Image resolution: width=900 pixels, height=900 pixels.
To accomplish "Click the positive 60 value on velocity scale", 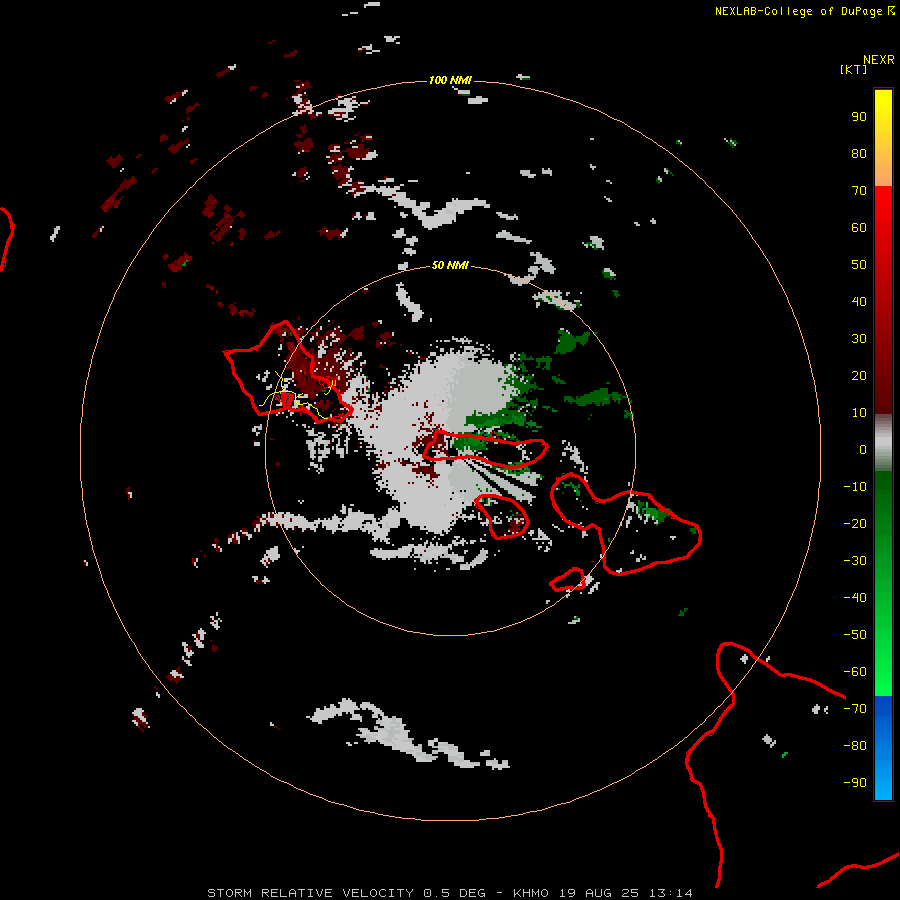I will point(859,227).
